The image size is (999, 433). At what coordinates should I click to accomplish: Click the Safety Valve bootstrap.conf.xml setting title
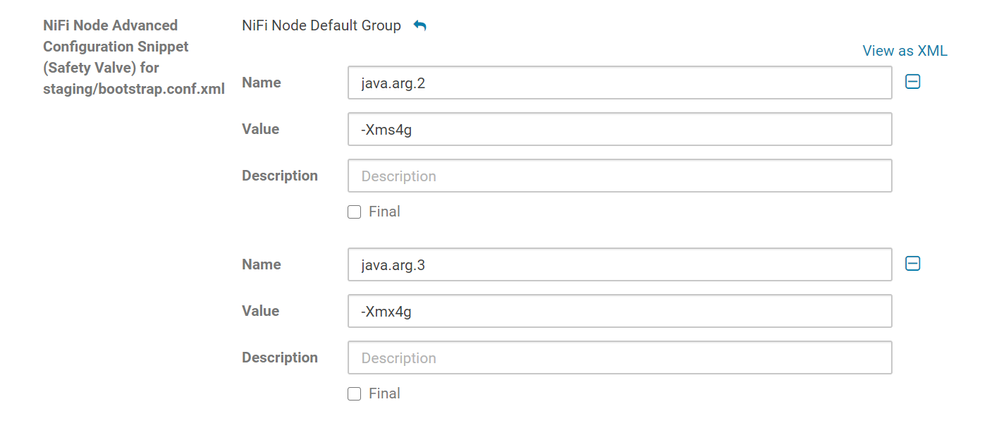coord(133,57)
